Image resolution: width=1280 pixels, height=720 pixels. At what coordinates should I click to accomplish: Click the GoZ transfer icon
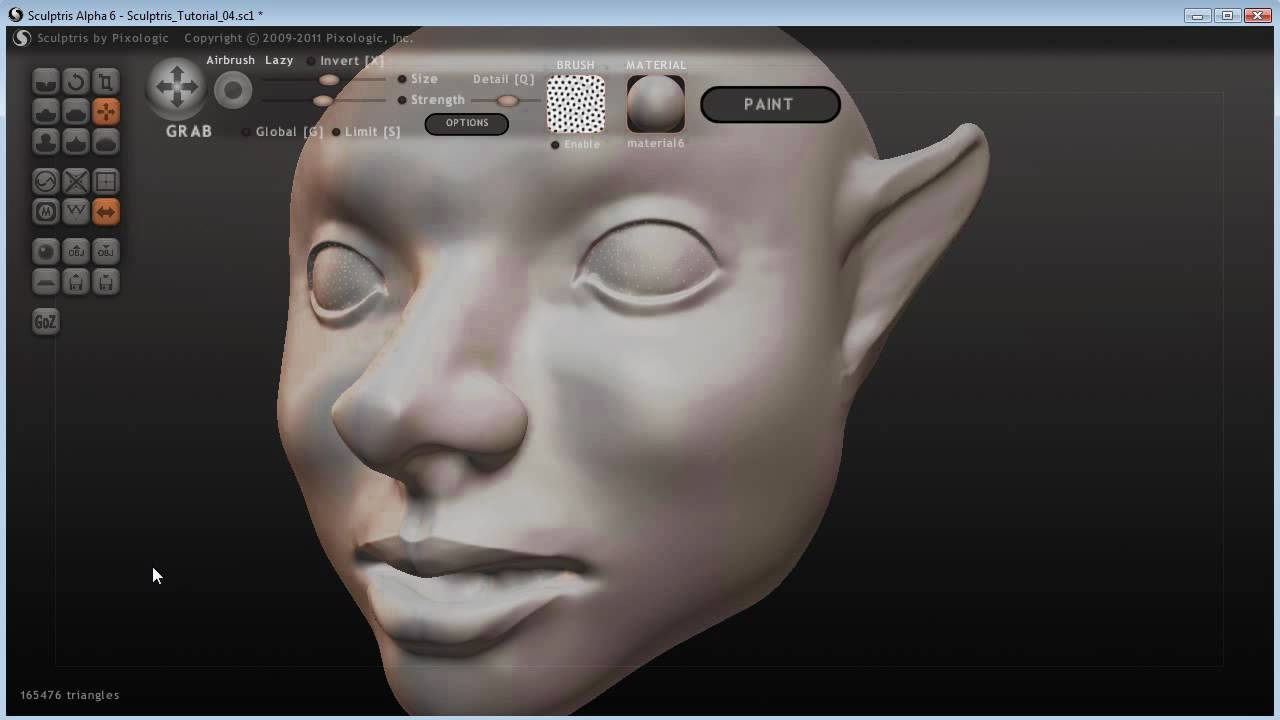coord(45,321)
